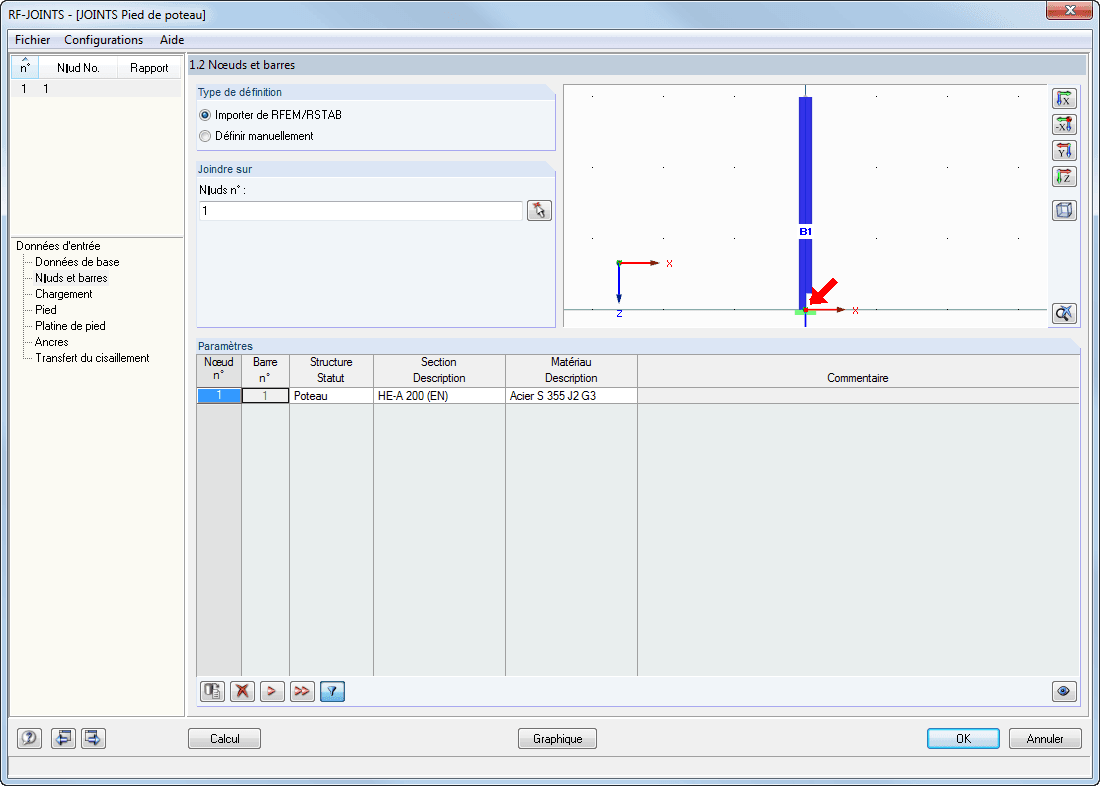The image size is (1100, 786).
Task: Click the Matériau Description column header
Action: click(x=571, y=370)
